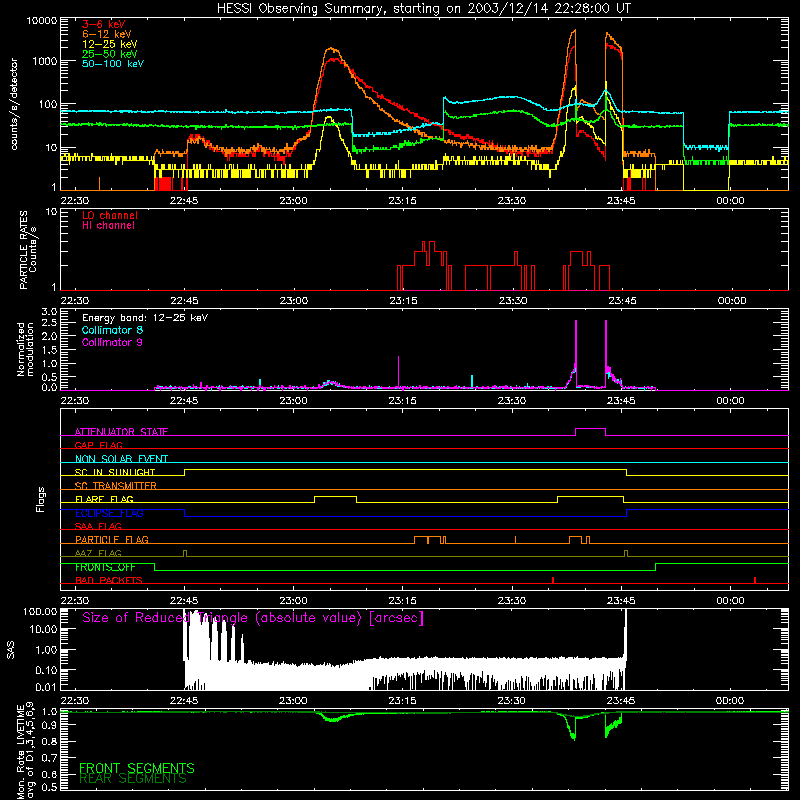
Task: Click the Energy band: 12-25 keV label
Action: [145, 318]
